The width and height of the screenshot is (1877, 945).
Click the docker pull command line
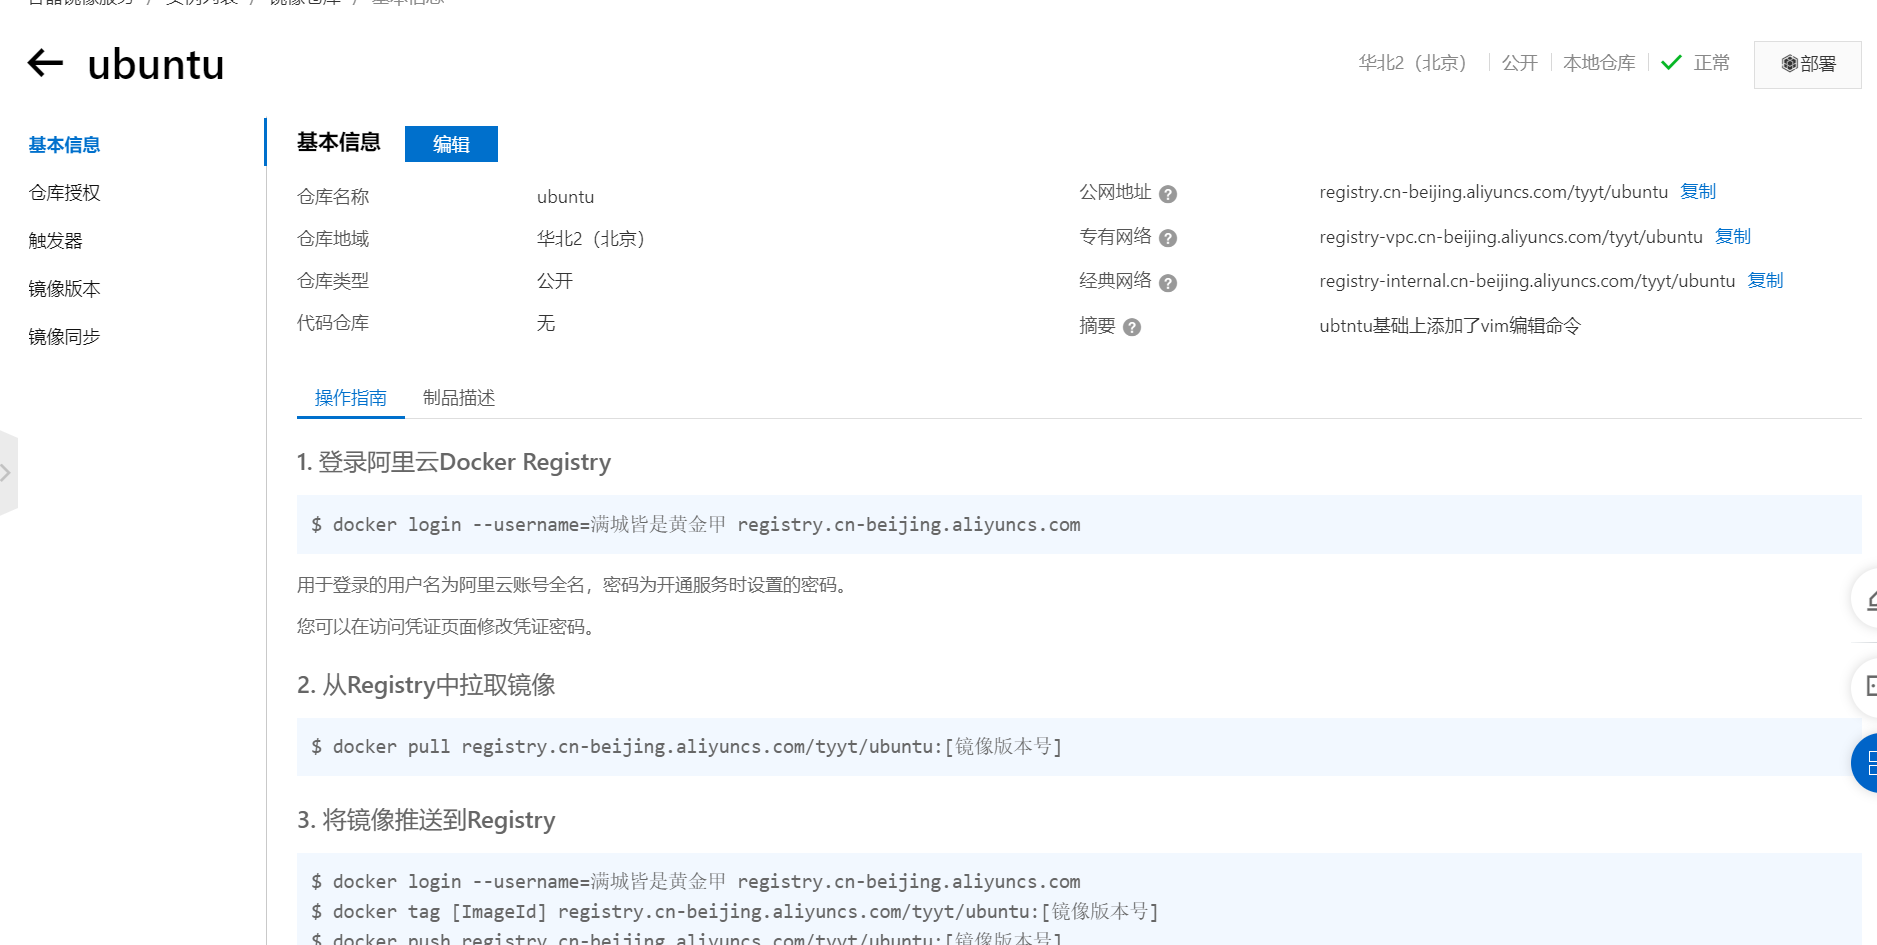687,747
